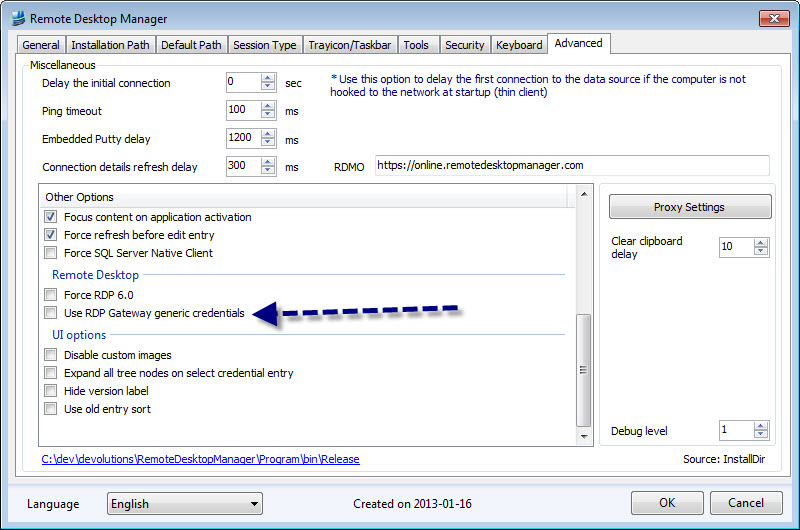Screen dimensions: 800x530
Task: Uncheck Force refresh before edit entry
Action: (x=51, y=235)
